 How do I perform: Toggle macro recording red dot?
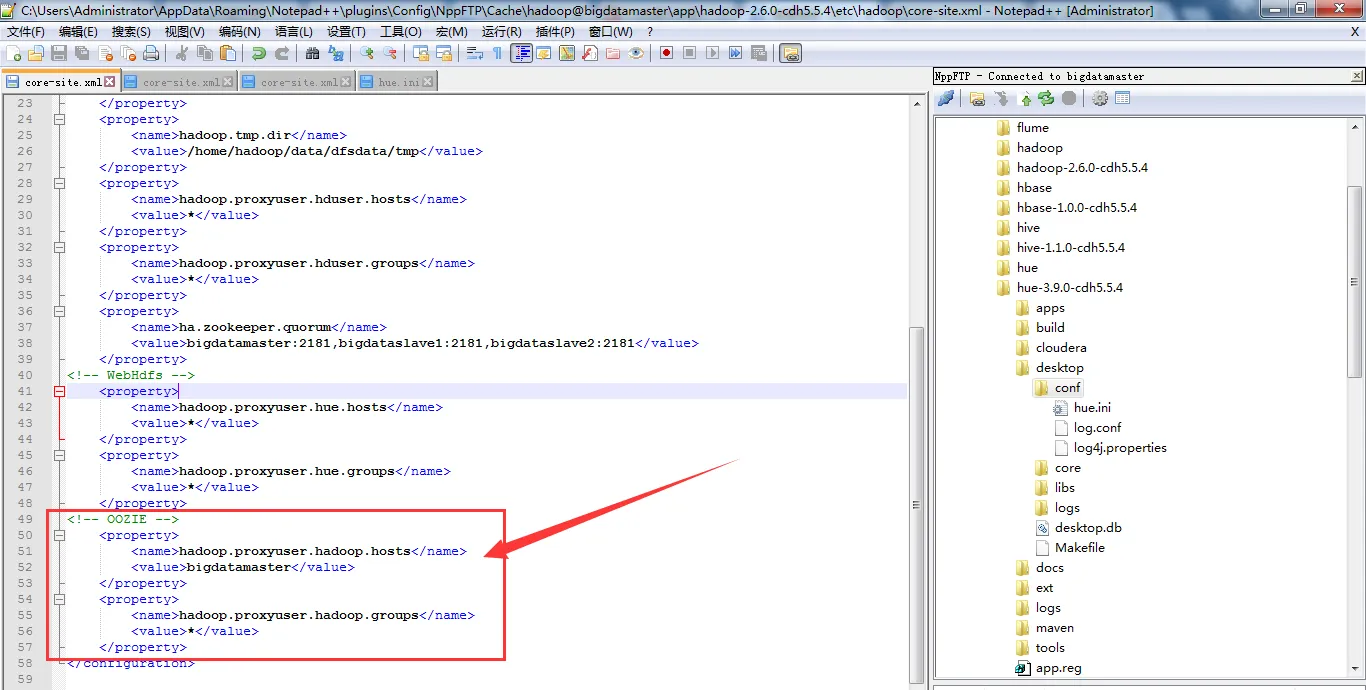(x=666, y=53)
